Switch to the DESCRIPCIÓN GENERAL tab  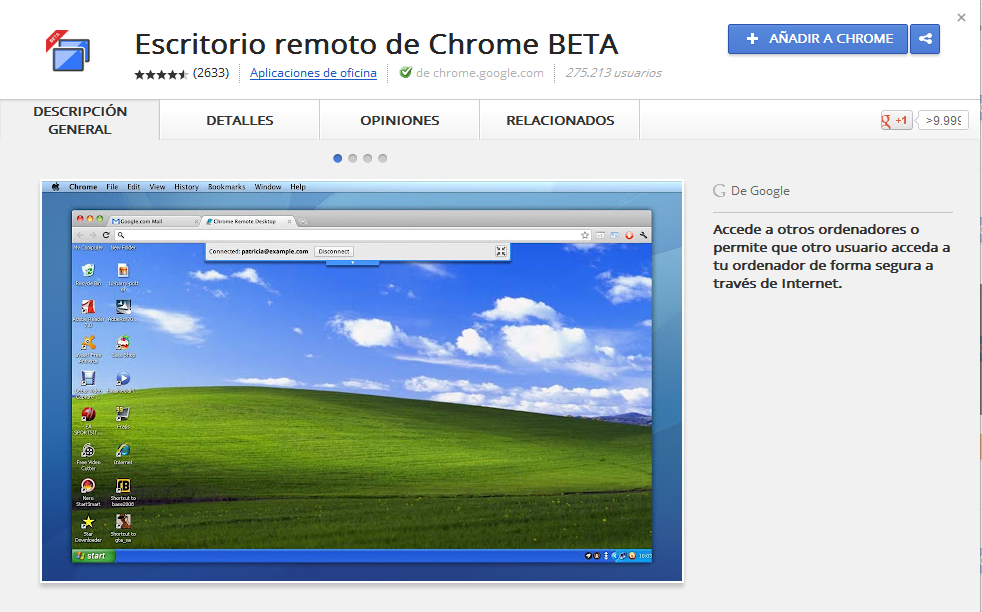(x=80, y=120)
